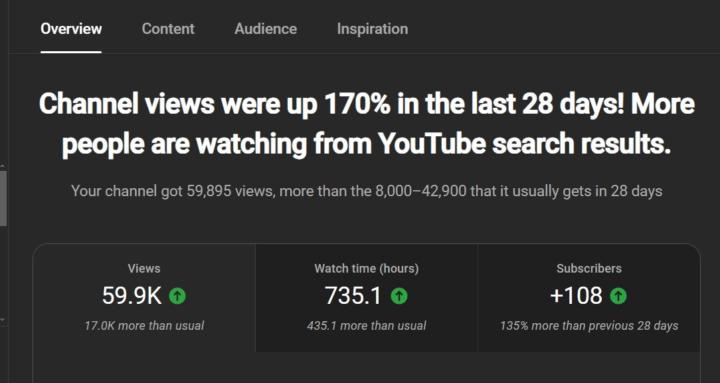The height and width of the screenshot is (383, 720).
Task: Click the 735.1 watch time value
Action: click(353, 296)
